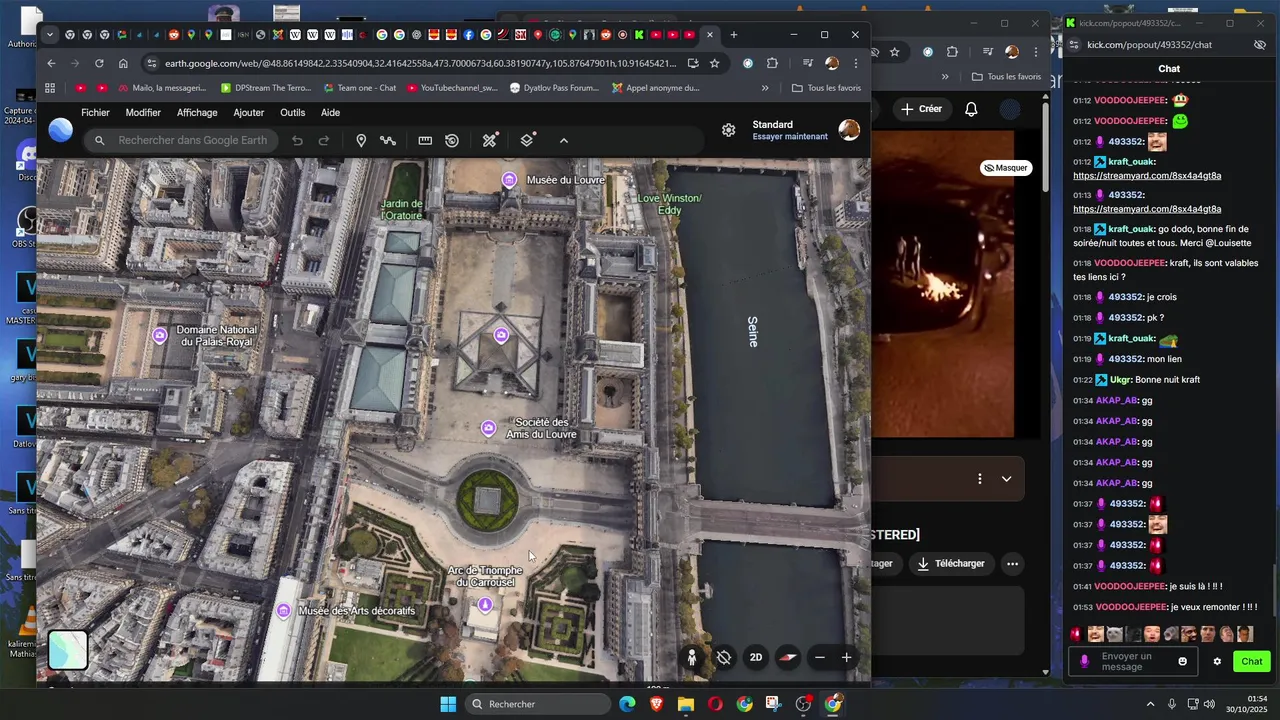Bookmark this page with the star
The width and height of the screenshot is (1280, 720).
tap(714, 63)
